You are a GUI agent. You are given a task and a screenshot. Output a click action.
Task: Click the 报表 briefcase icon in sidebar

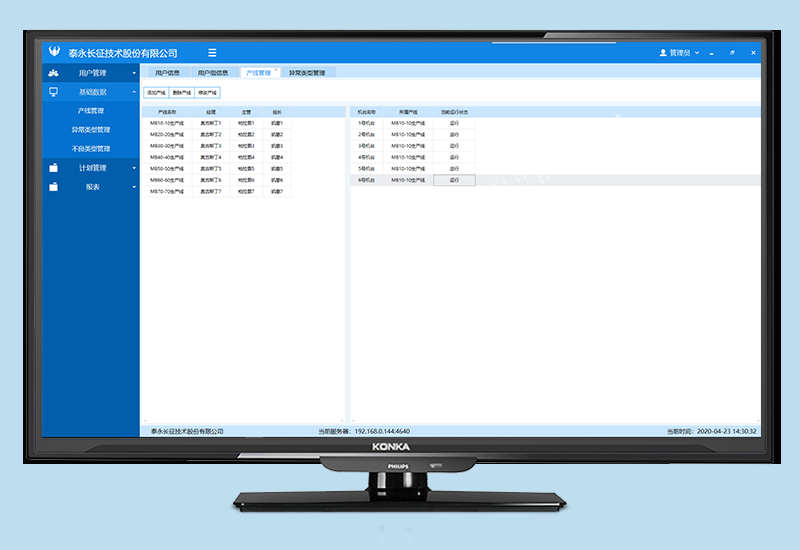53,187
